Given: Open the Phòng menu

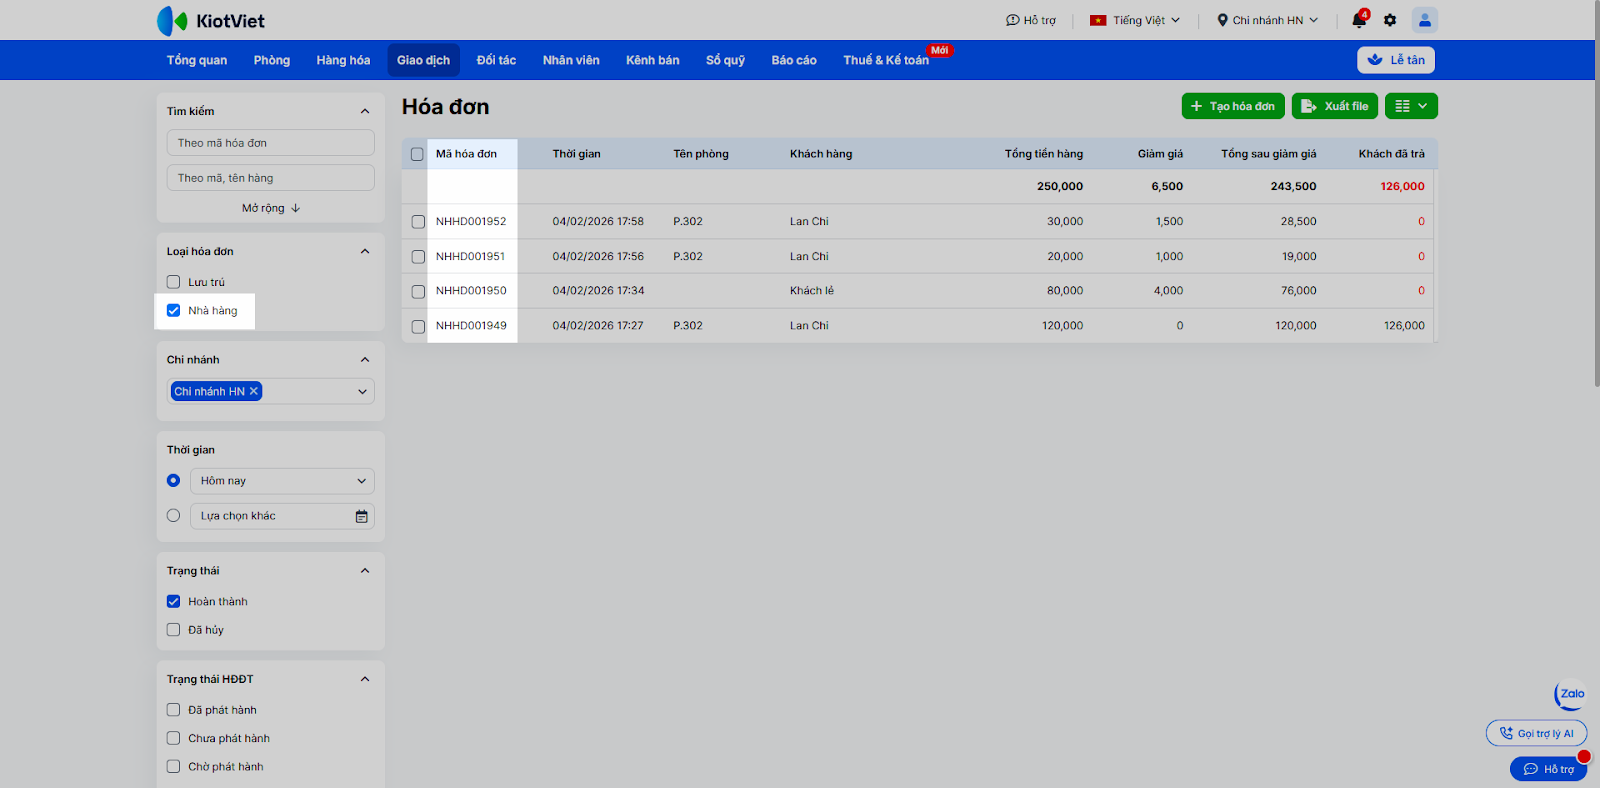Looking at the screenshot, I should [272, 60].
